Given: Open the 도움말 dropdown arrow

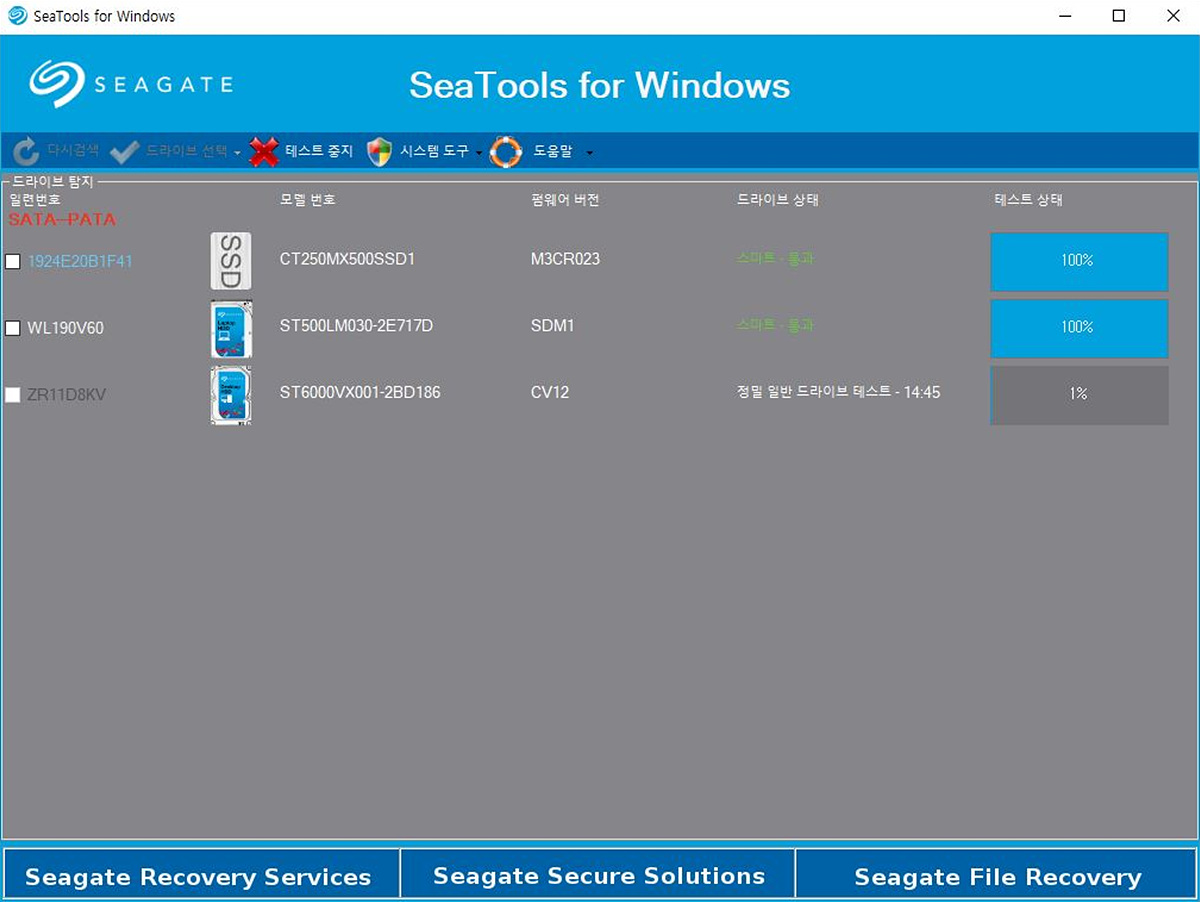Looking at the screenshot, I should coord(589,153).
